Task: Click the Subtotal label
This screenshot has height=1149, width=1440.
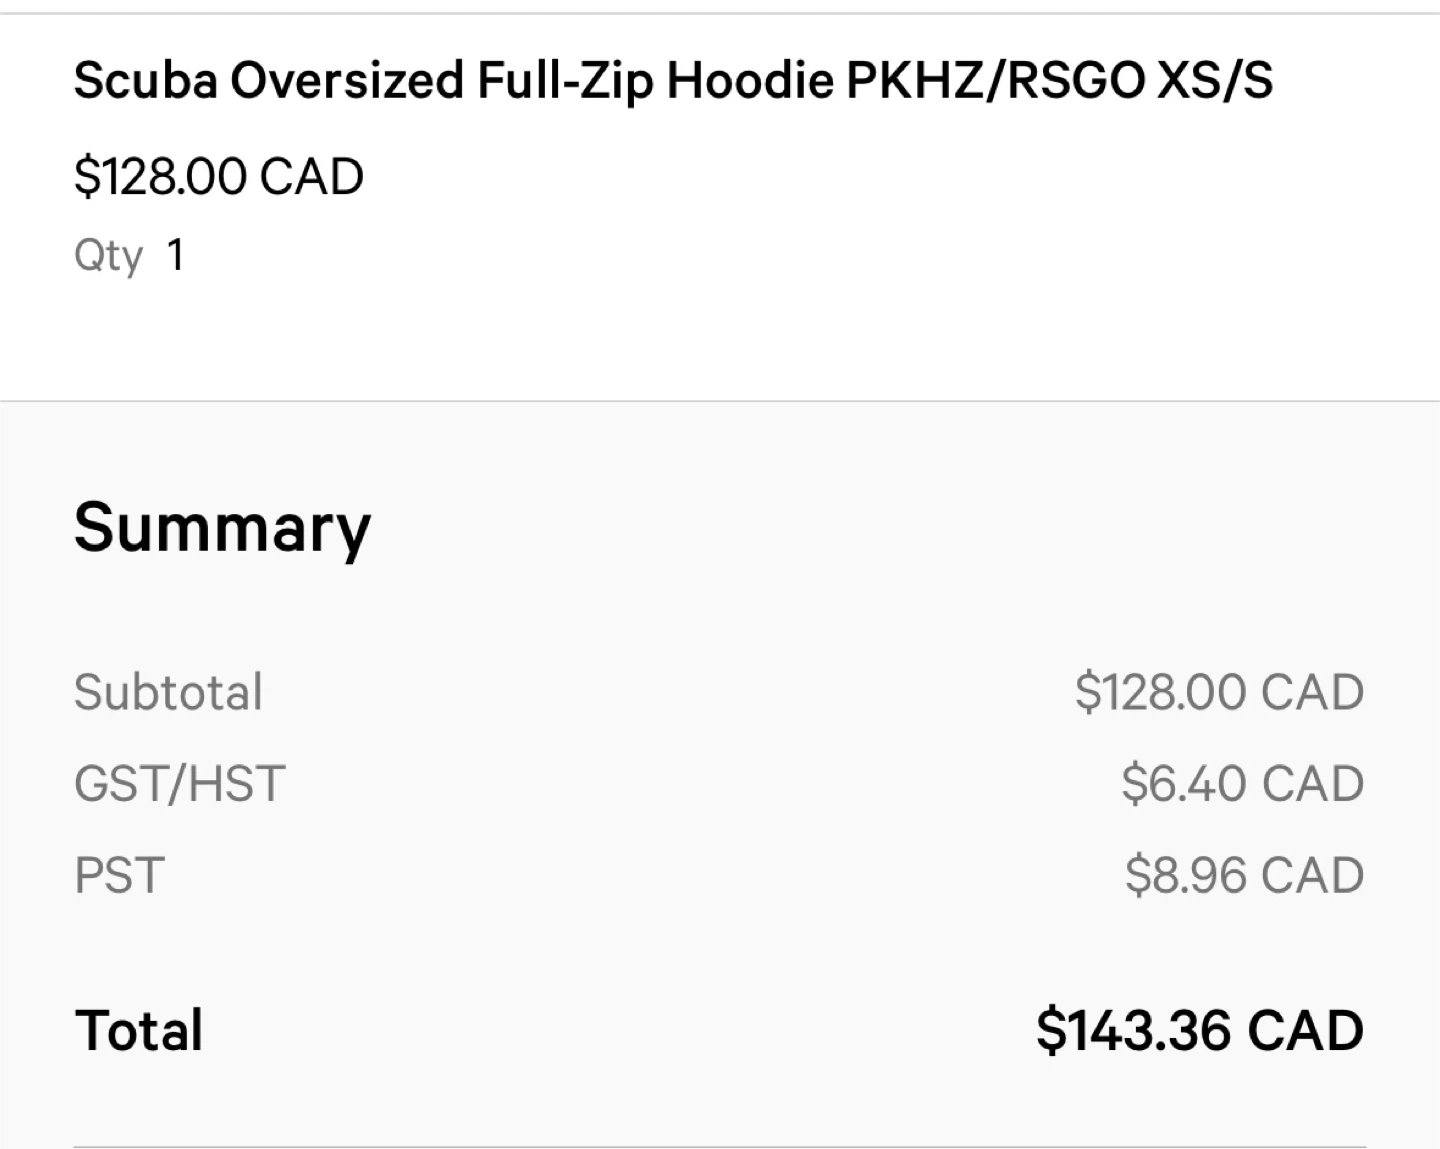Action: click(168, 692)
